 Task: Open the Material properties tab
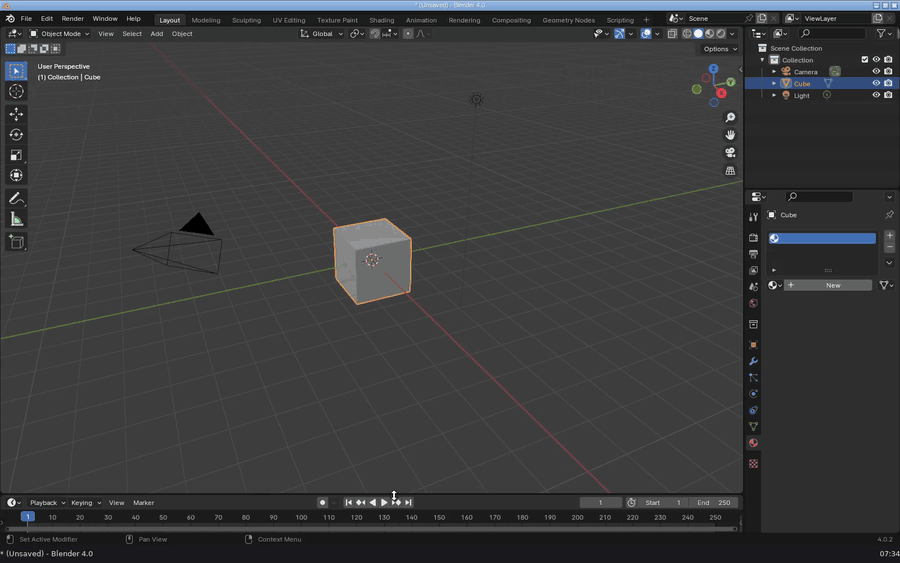754,443
